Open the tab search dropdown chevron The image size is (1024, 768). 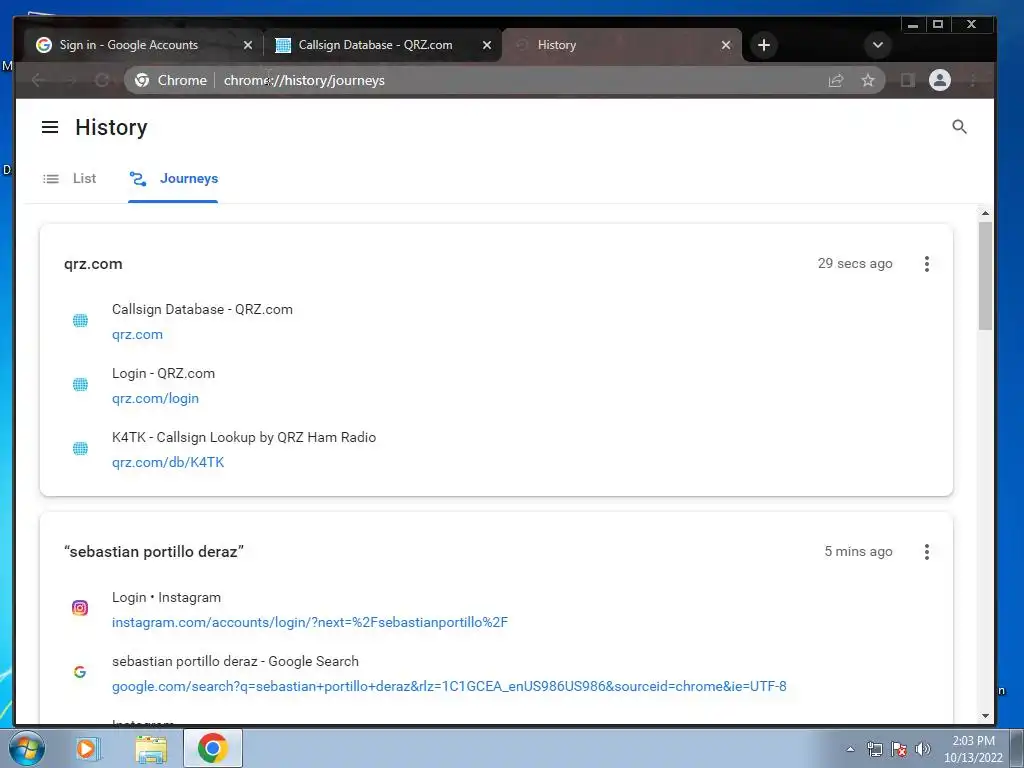tap(878, 45)
